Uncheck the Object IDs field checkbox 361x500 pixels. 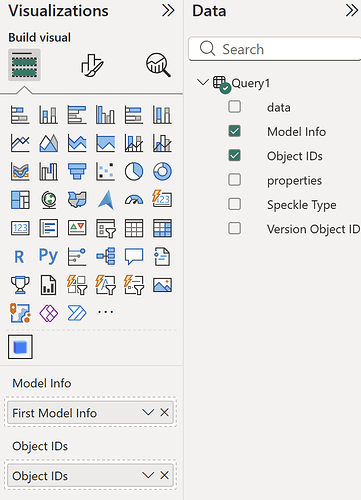tap(235, 155)
